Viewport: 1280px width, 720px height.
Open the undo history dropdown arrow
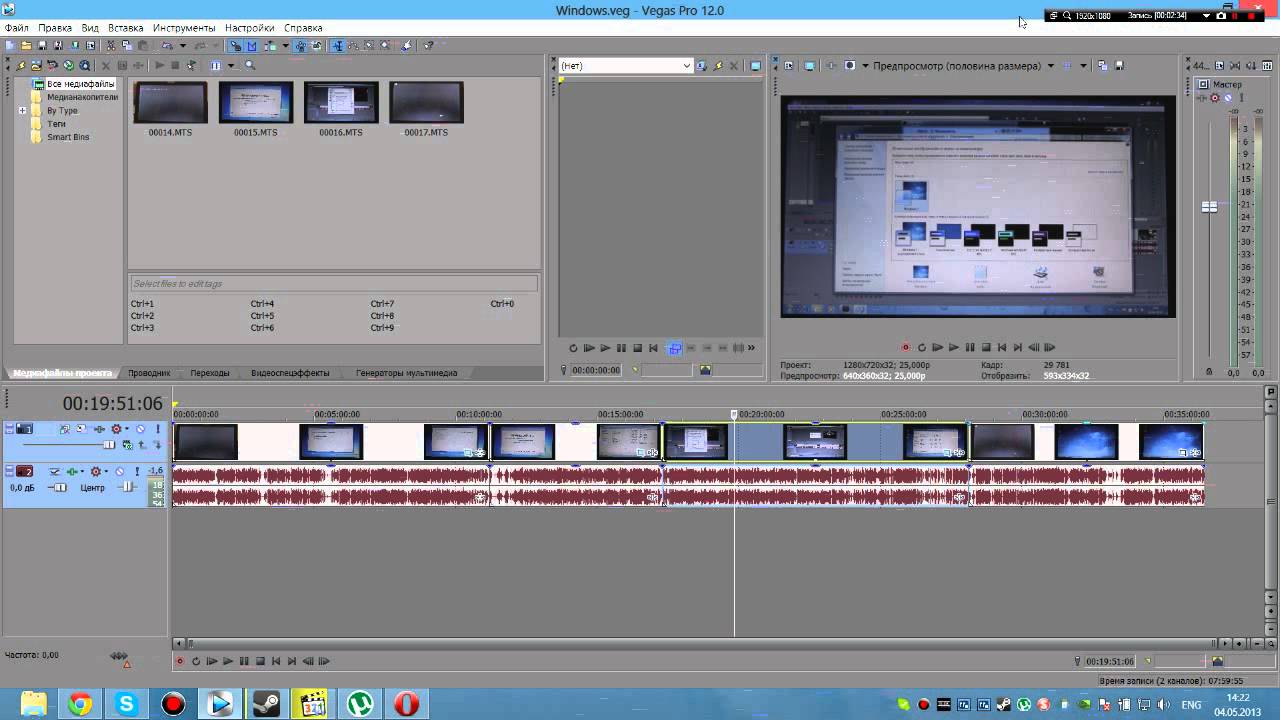[x=183, y=45]
